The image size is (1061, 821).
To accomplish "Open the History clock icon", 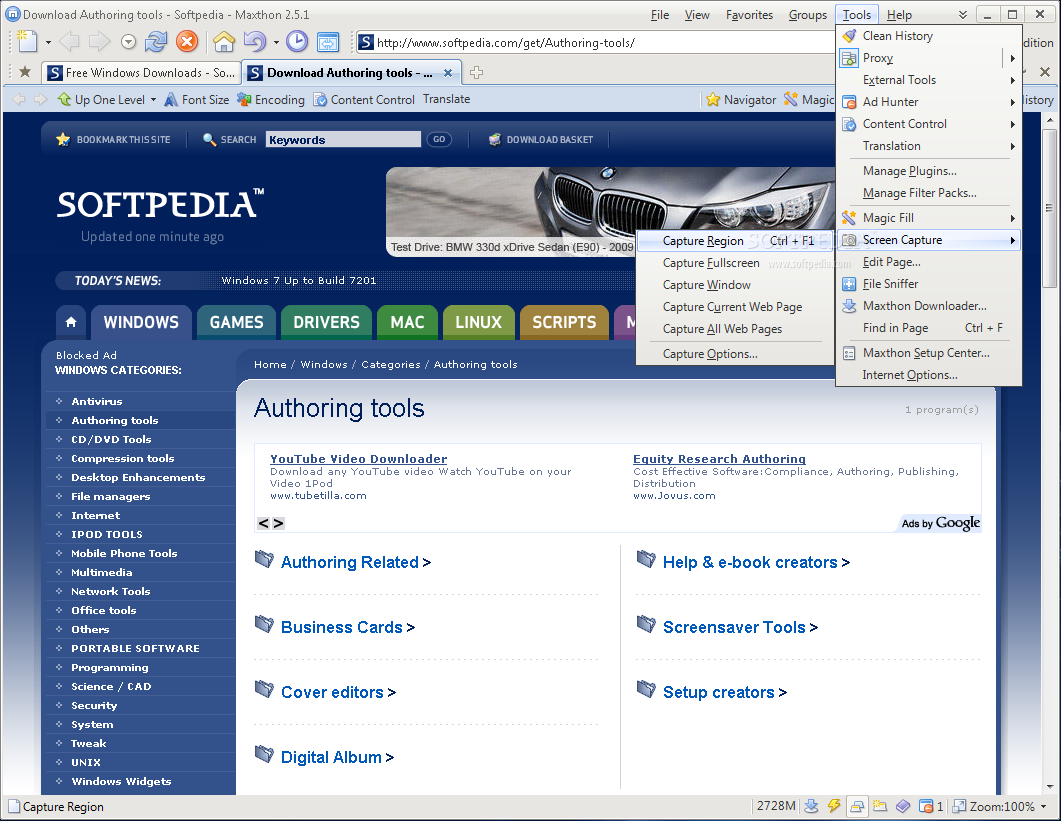I will click(x=297, y=42).
